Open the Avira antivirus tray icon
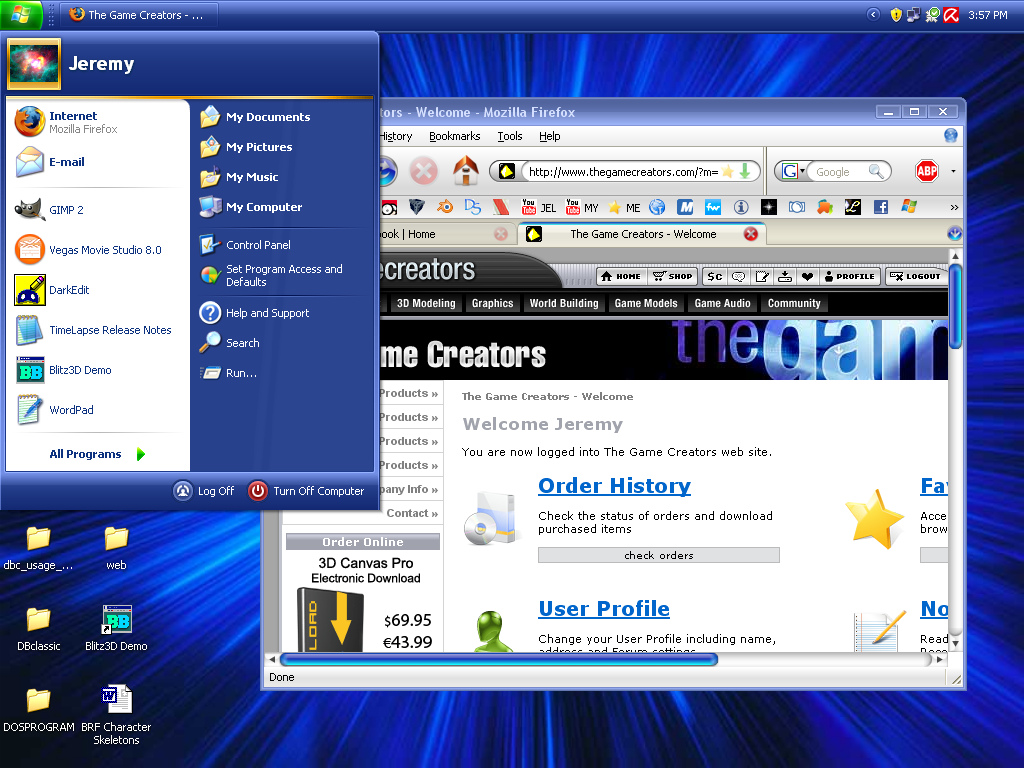1024x768 pixels. (x=951, y=14)
